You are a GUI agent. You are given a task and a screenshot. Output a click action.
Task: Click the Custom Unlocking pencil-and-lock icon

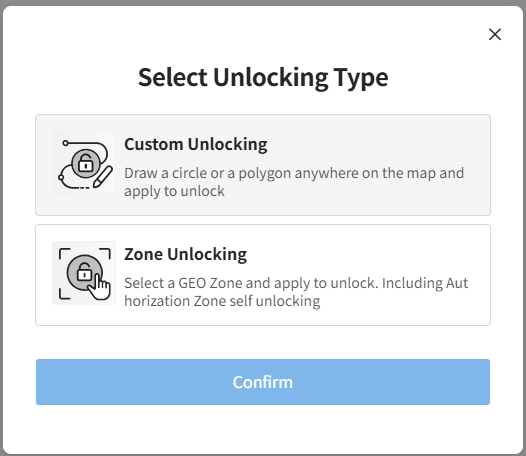(84, 163)
